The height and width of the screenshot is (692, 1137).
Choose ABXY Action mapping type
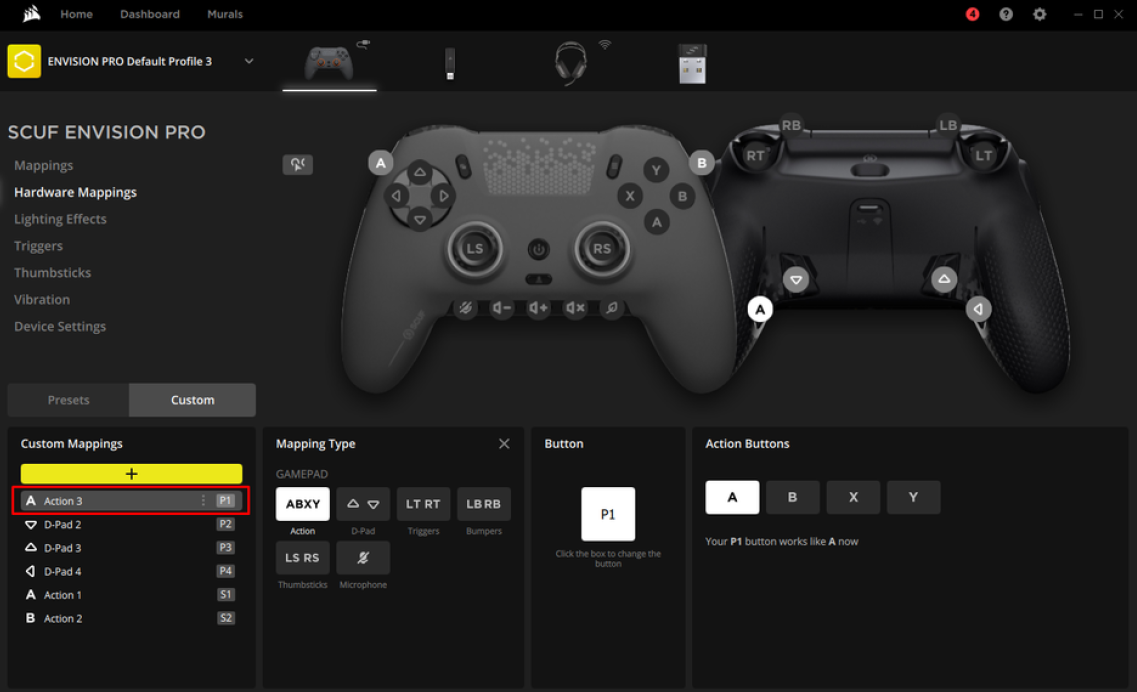point(302,504)
